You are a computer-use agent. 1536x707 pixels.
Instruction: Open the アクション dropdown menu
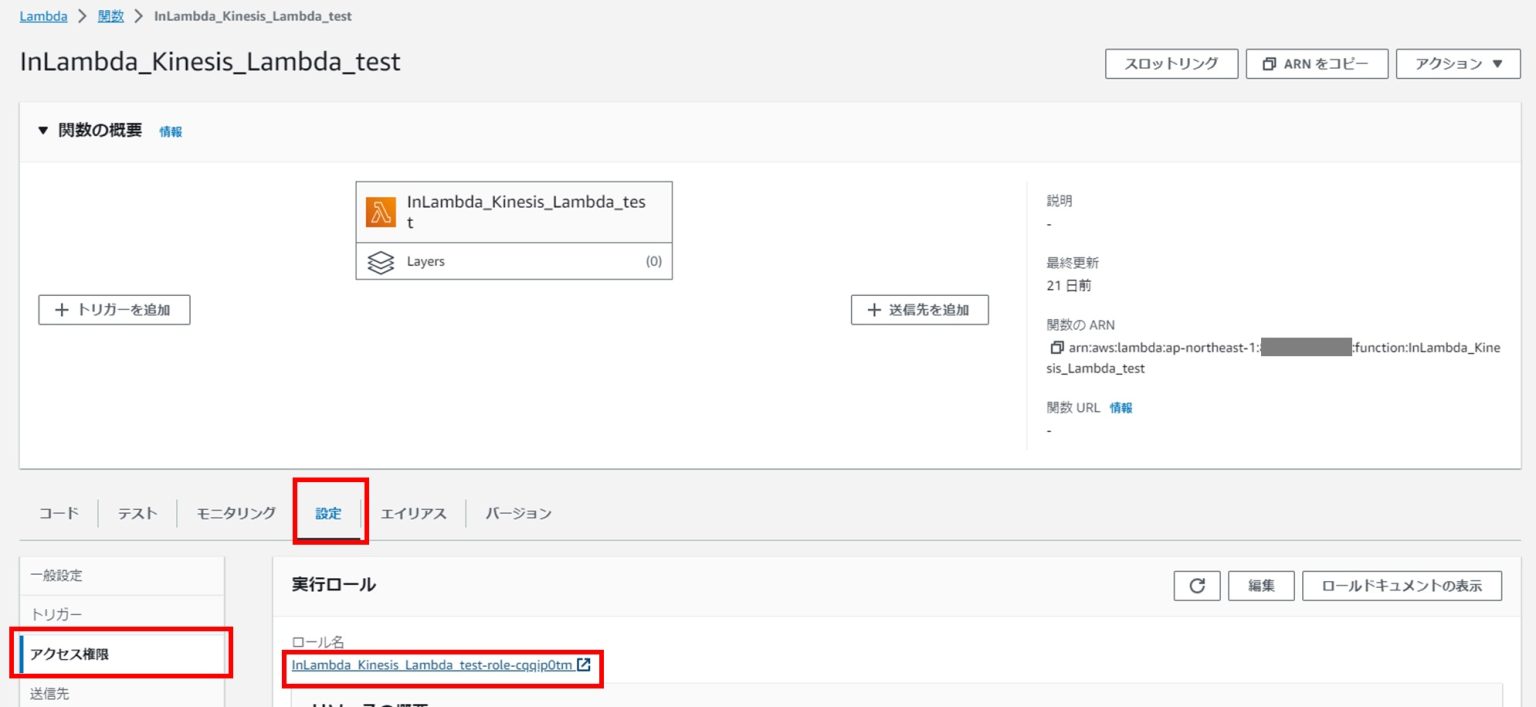(x=1458, y=64)
